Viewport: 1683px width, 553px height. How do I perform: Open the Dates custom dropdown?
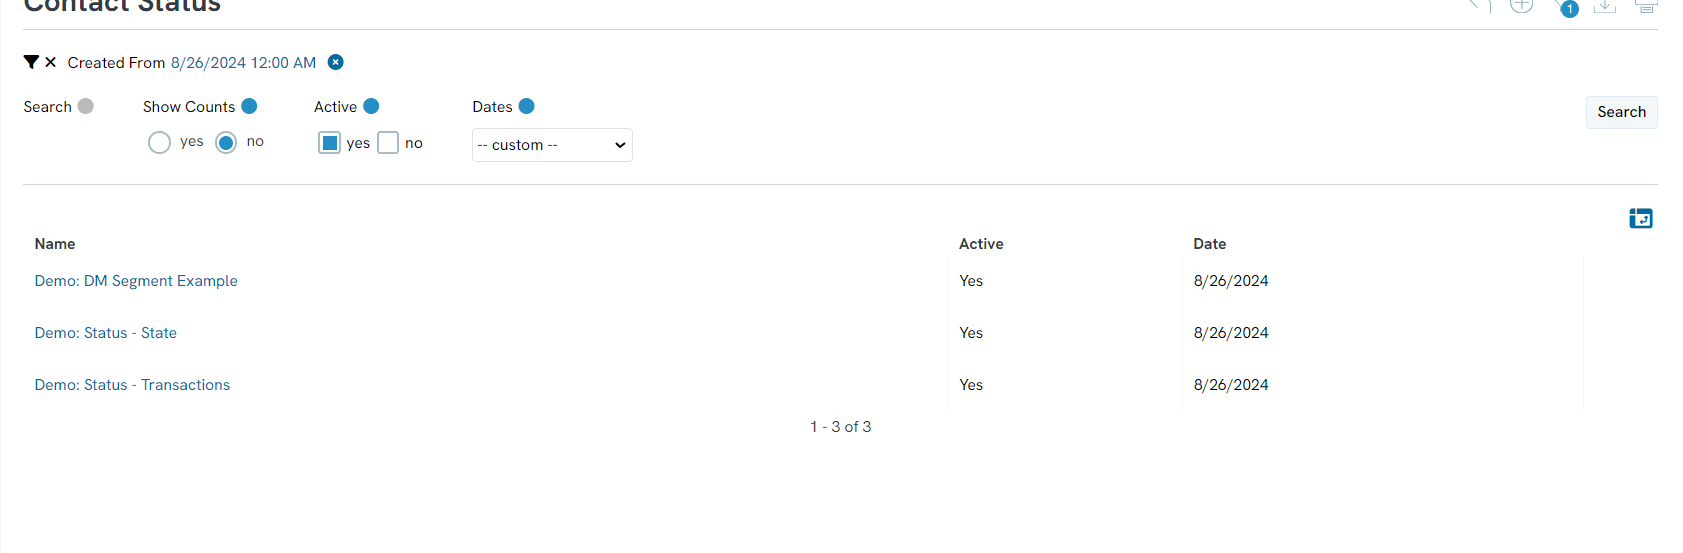coord(552,145)
